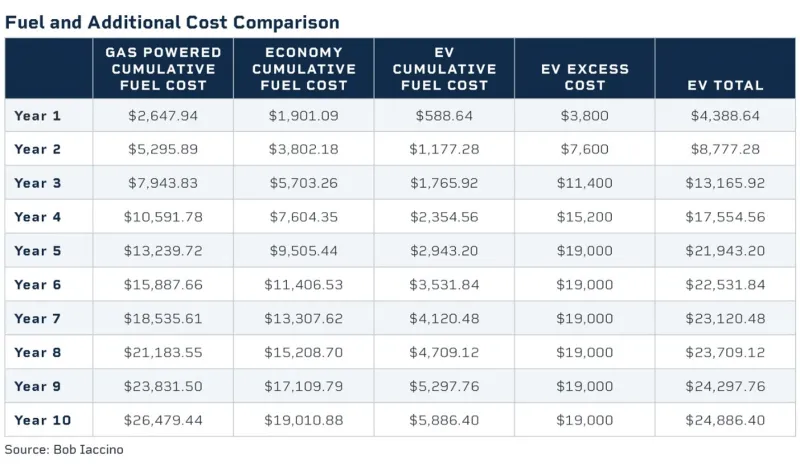Select the EV Excess Cost column header

click(x=585, y=77)
